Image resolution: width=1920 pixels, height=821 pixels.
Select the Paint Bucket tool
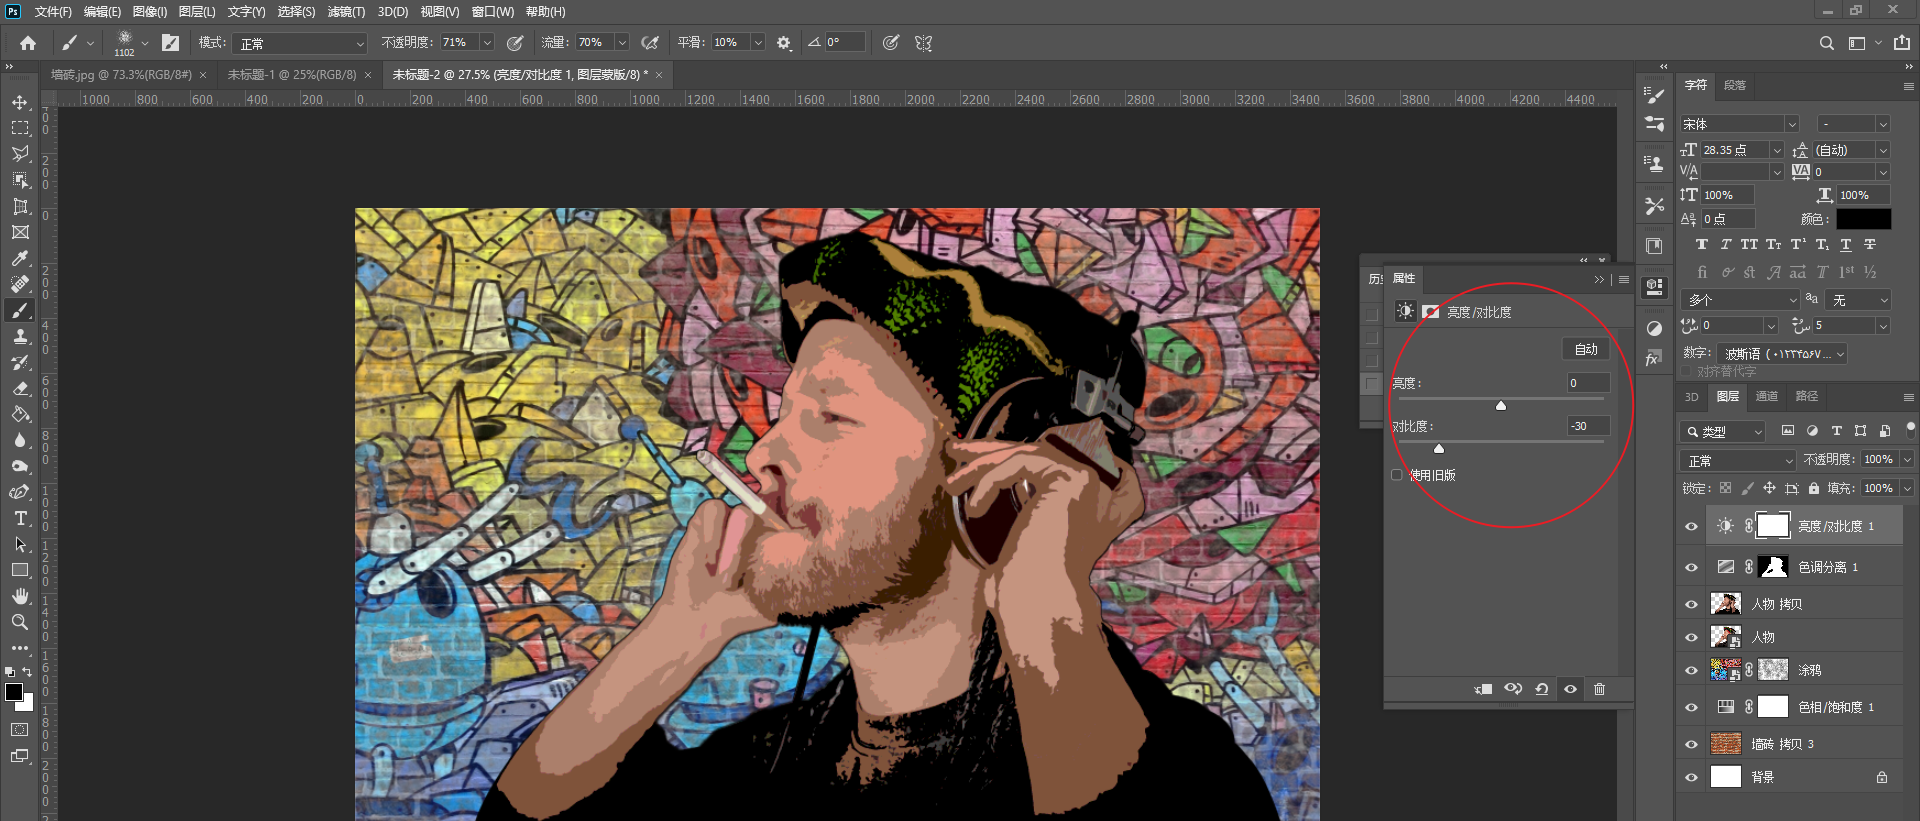20,414
